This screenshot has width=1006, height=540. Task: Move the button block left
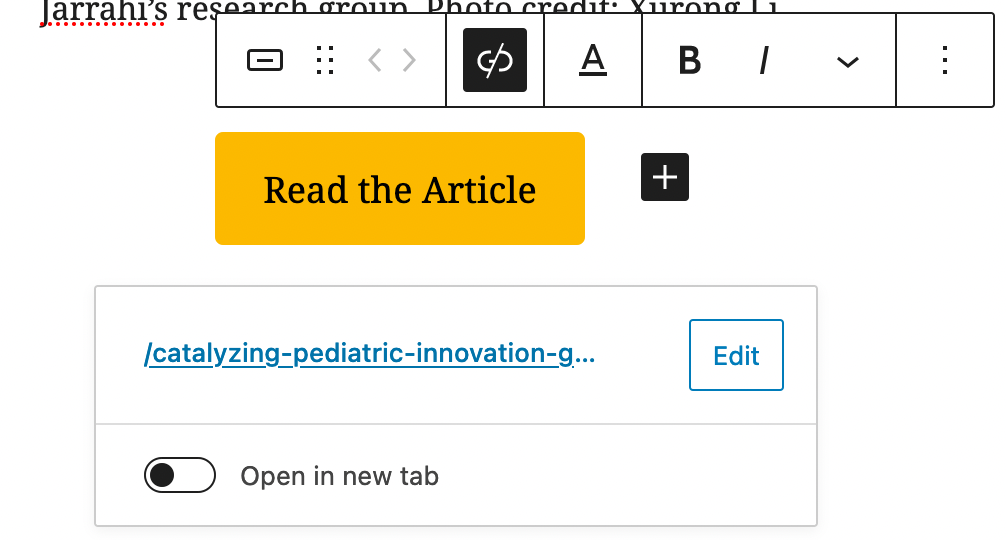tap(375, 61)
